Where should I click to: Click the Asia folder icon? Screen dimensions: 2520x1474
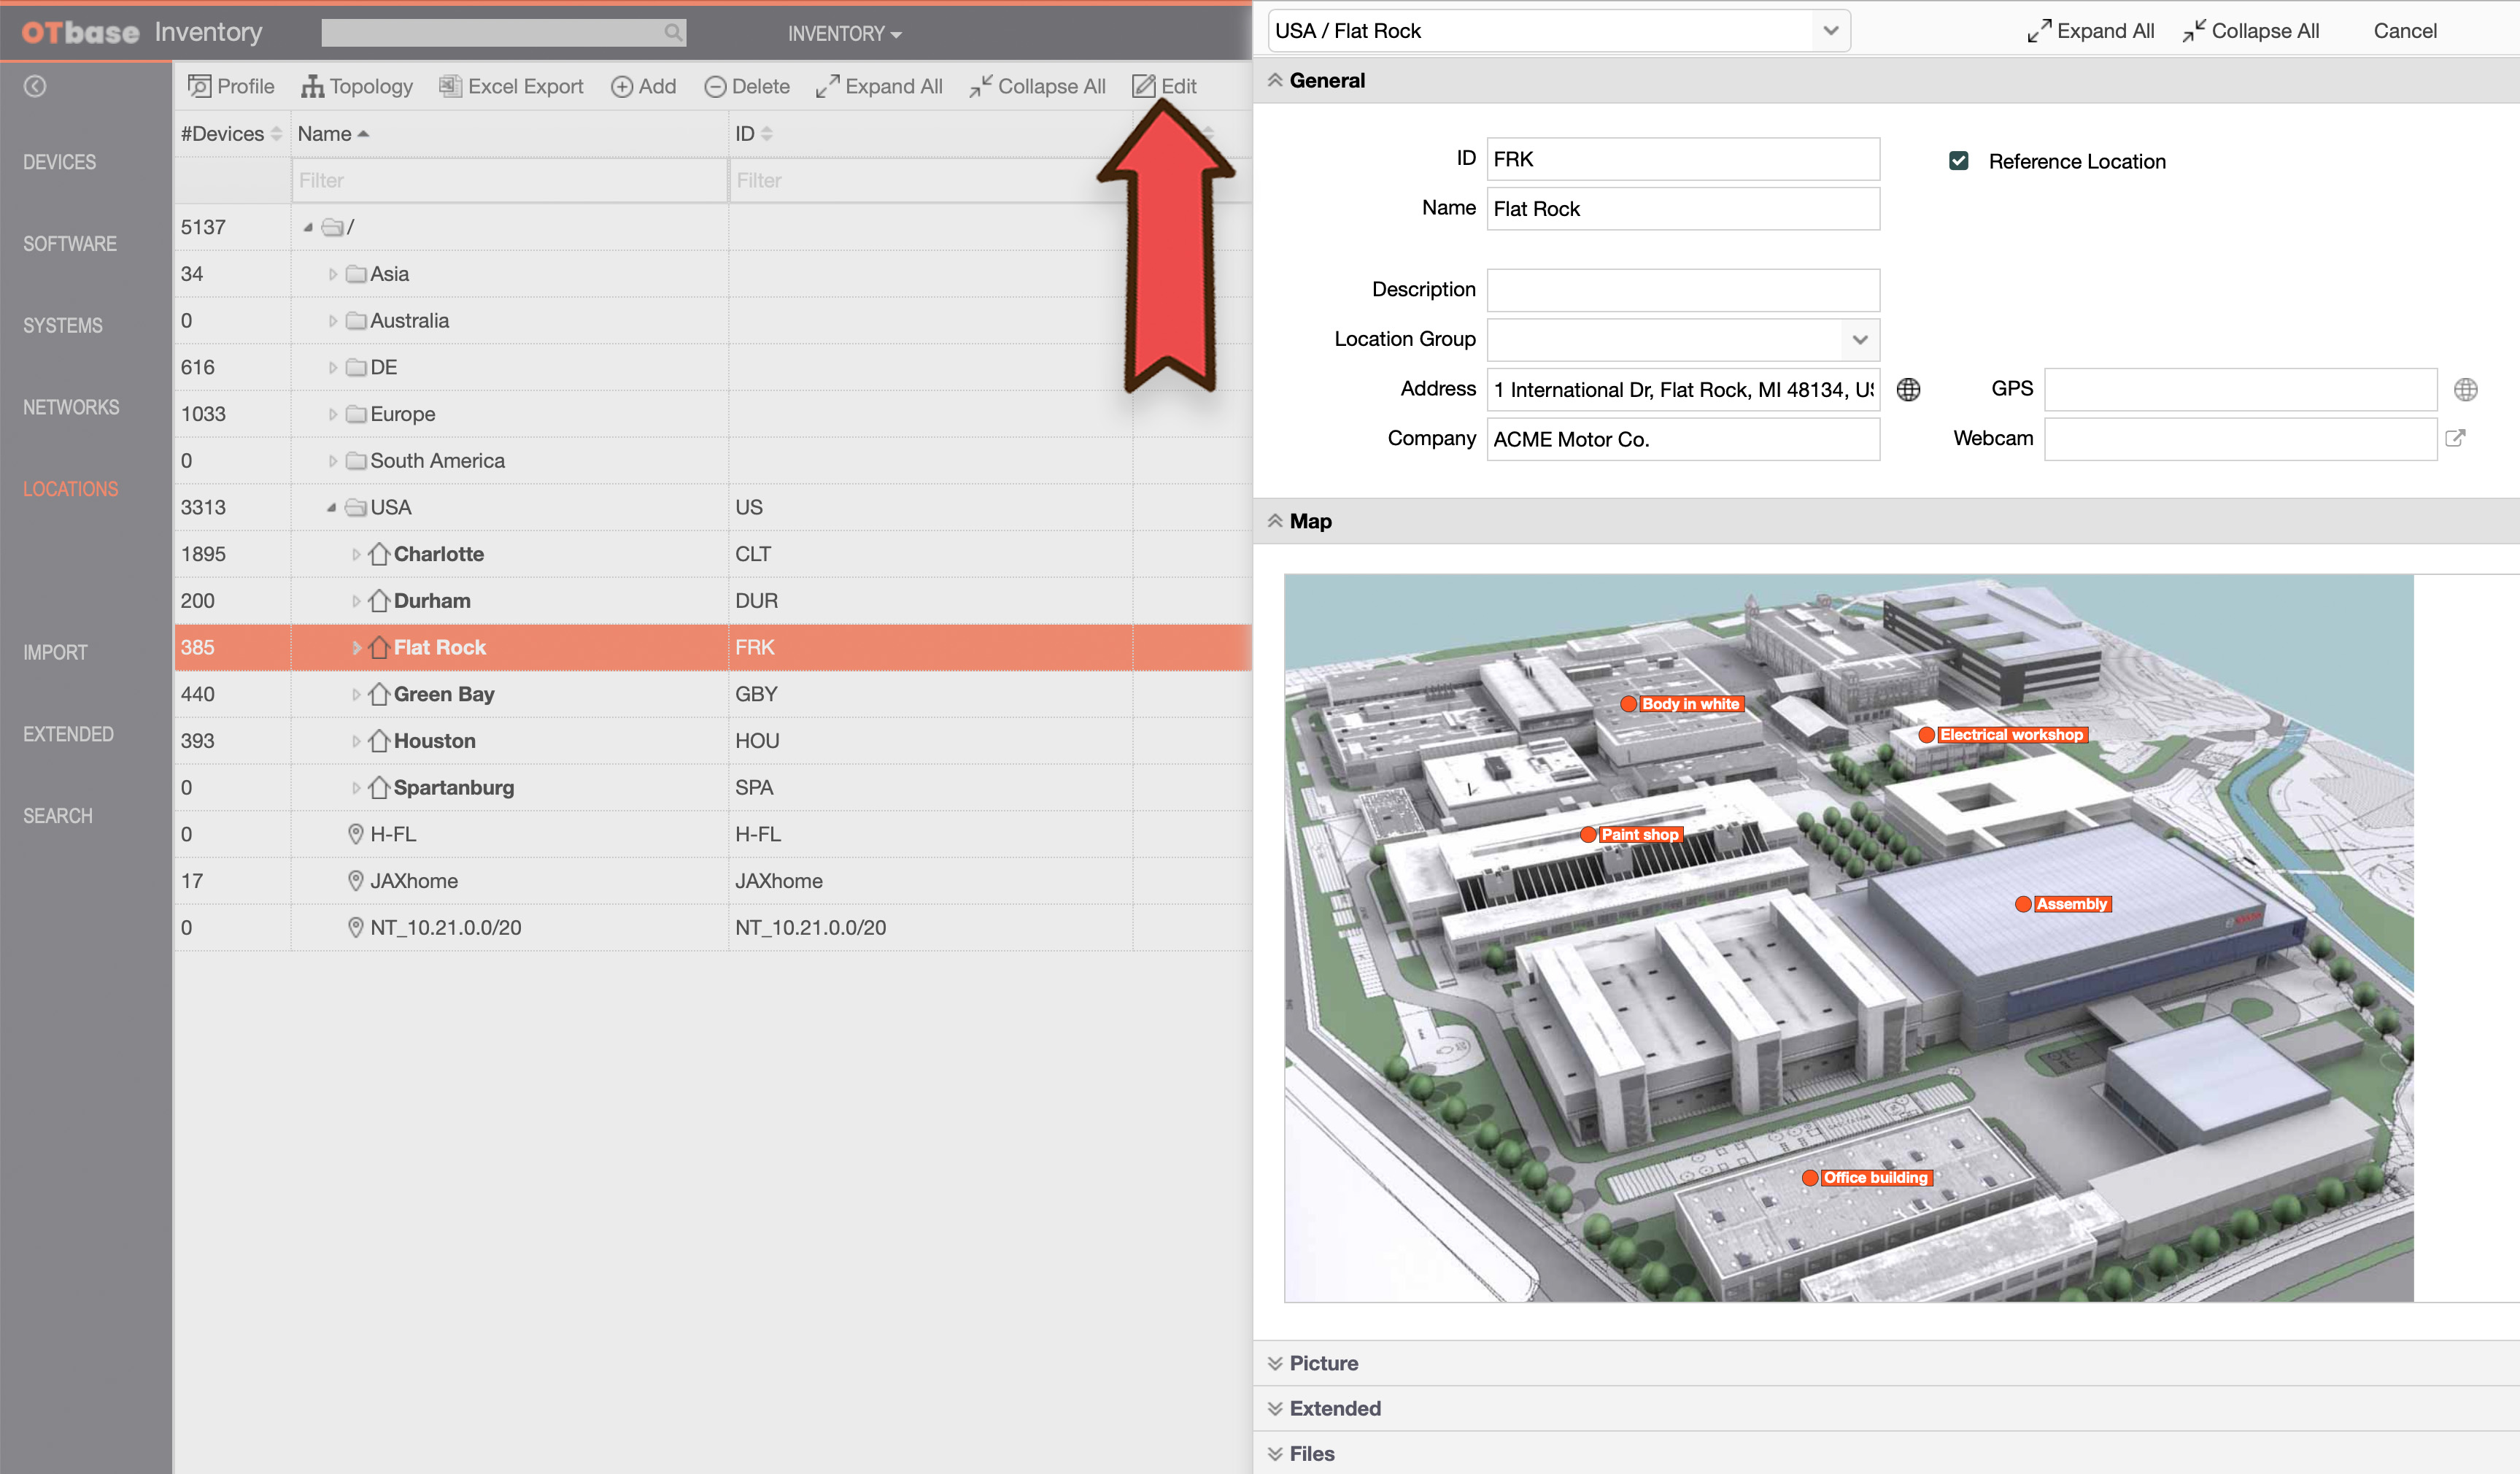point(356,274)
